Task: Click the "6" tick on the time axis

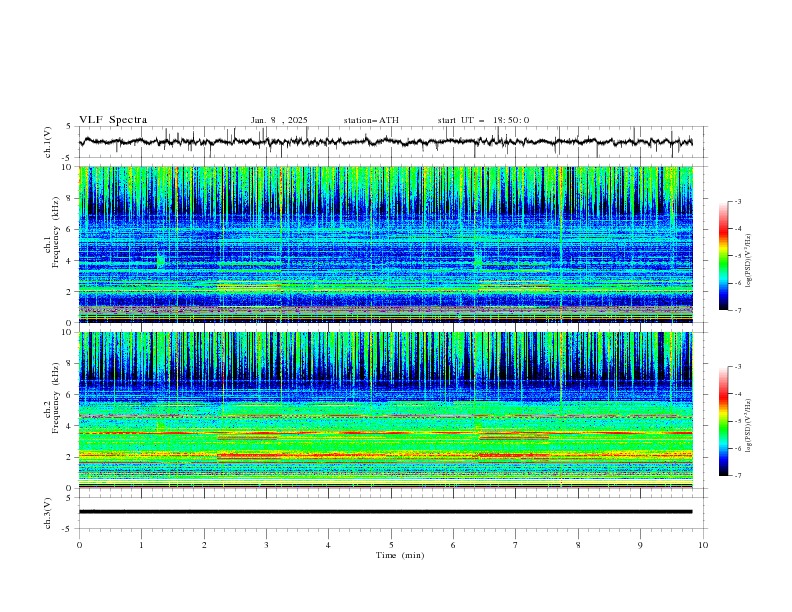Action: pyautogui.click(x=453, y=545)
